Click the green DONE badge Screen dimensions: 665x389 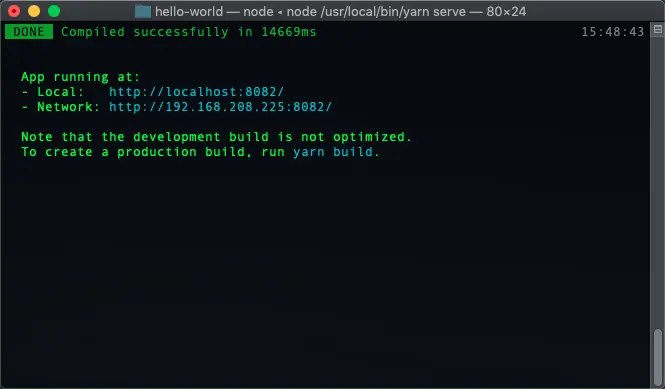pyautogui.click(x=29, y=32)
